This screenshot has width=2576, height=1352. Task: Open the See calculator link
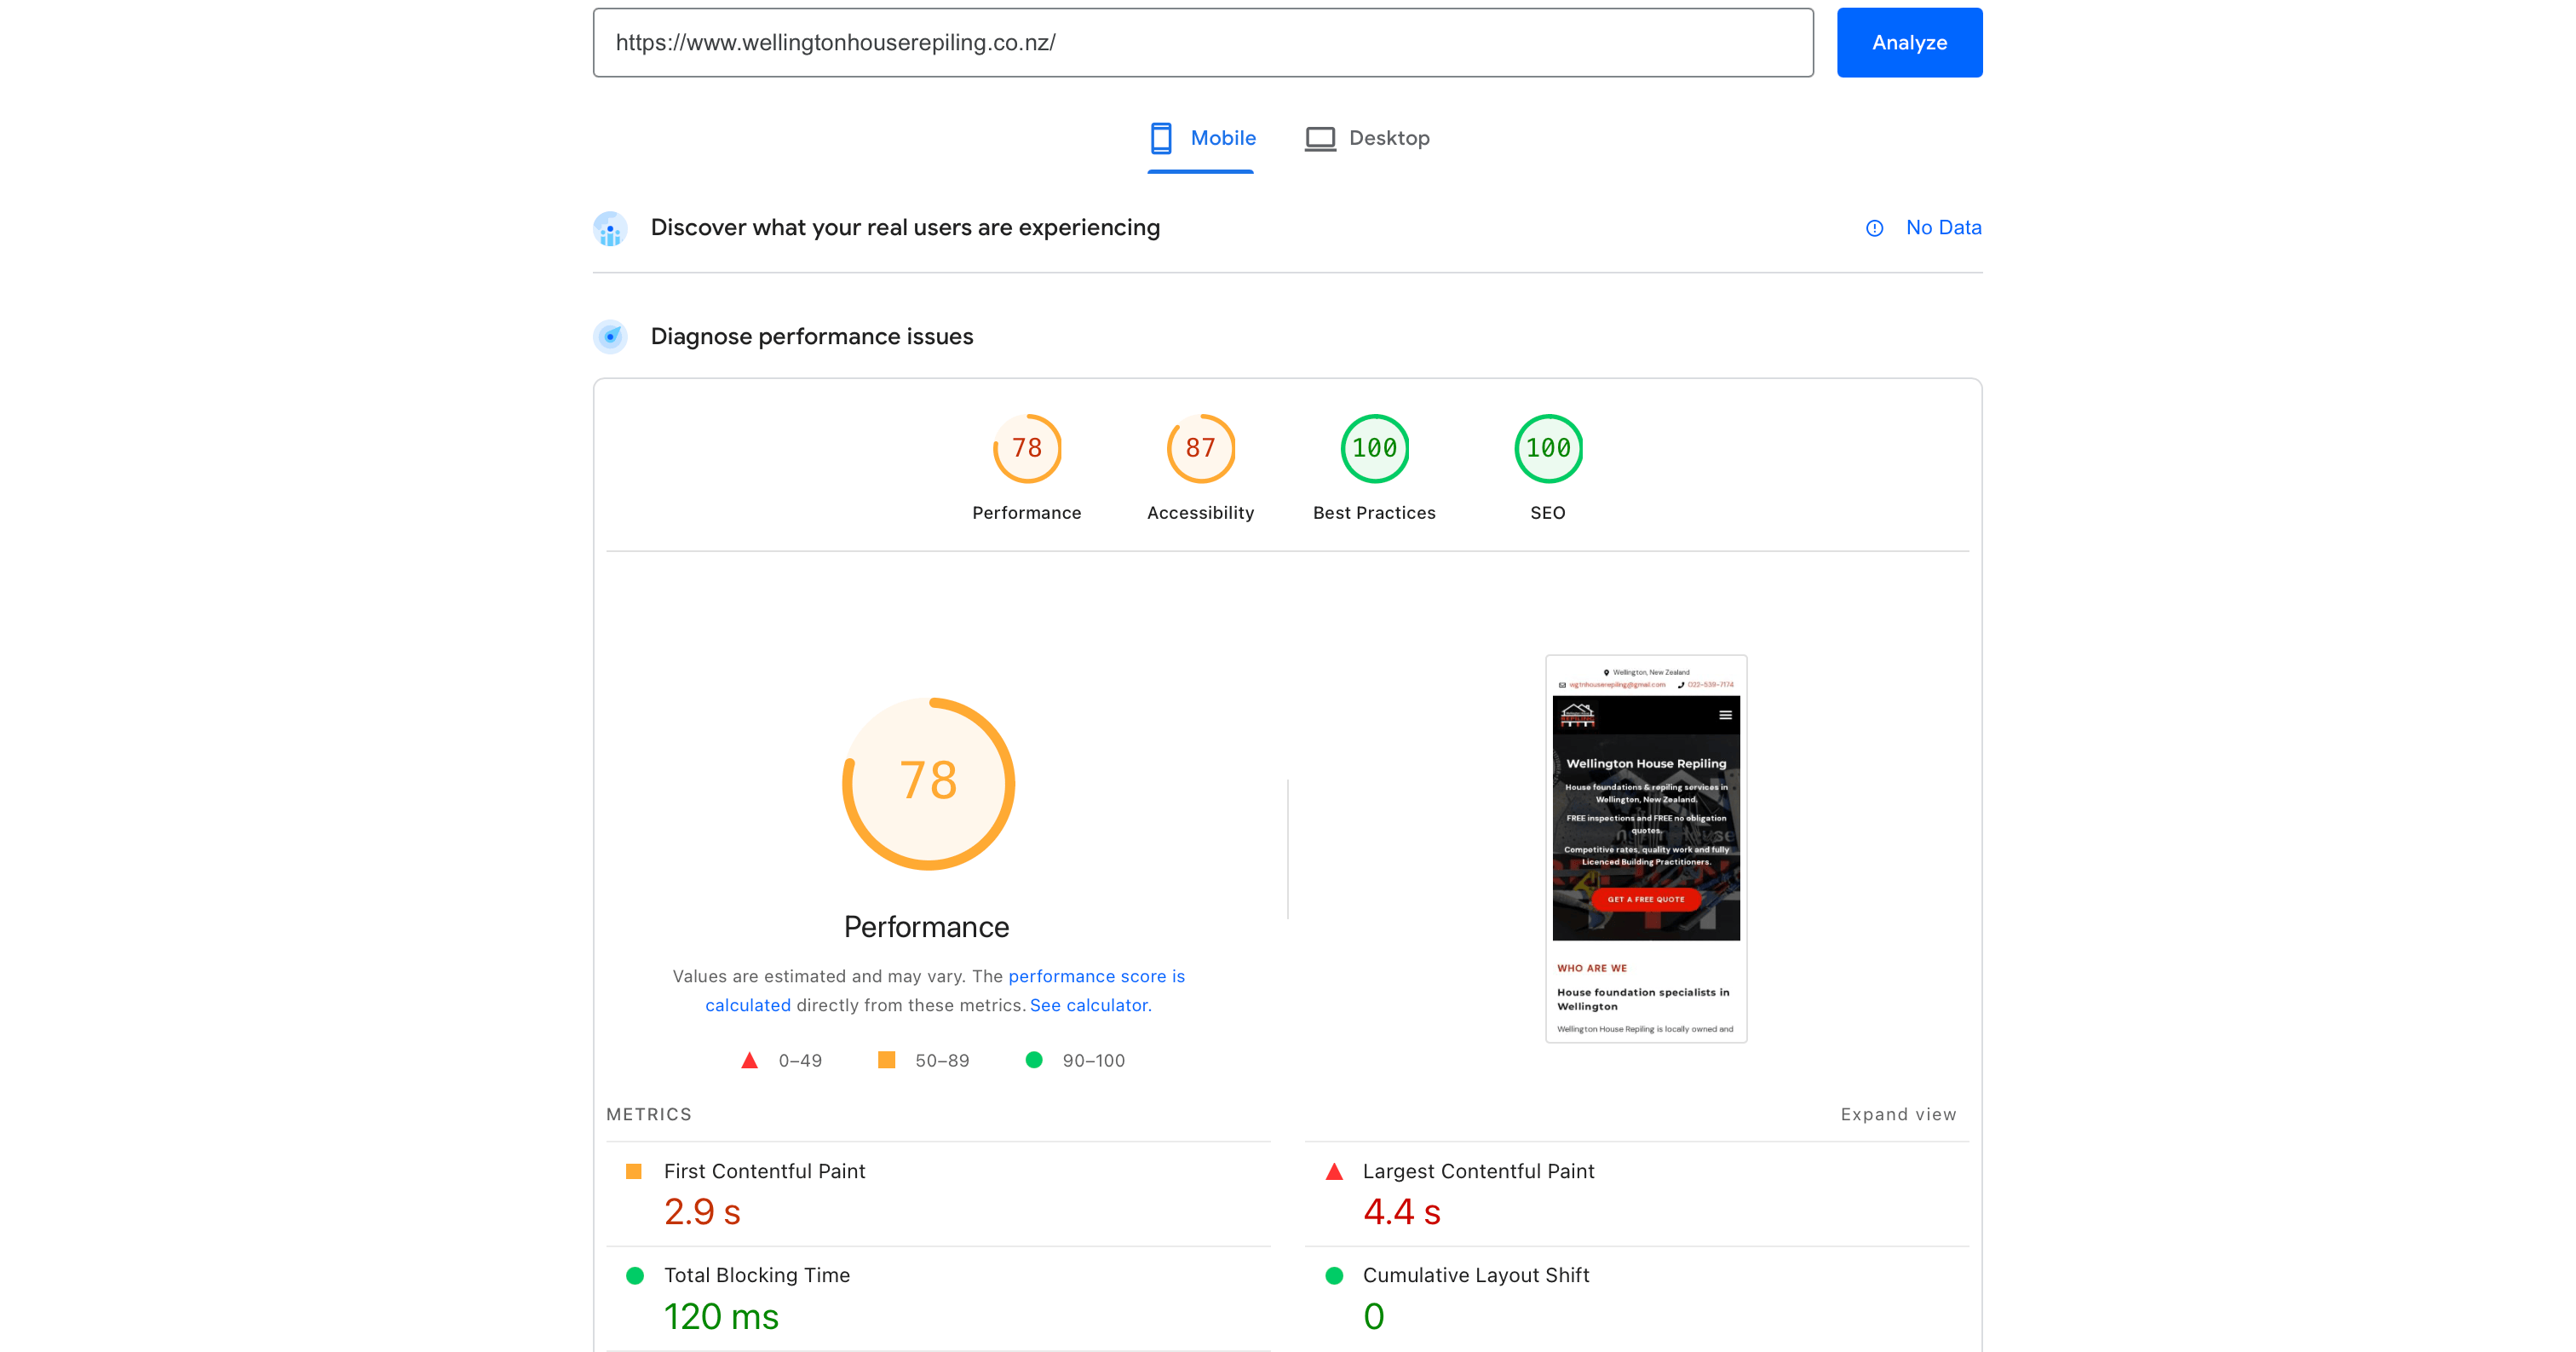click(1090, 1005)
